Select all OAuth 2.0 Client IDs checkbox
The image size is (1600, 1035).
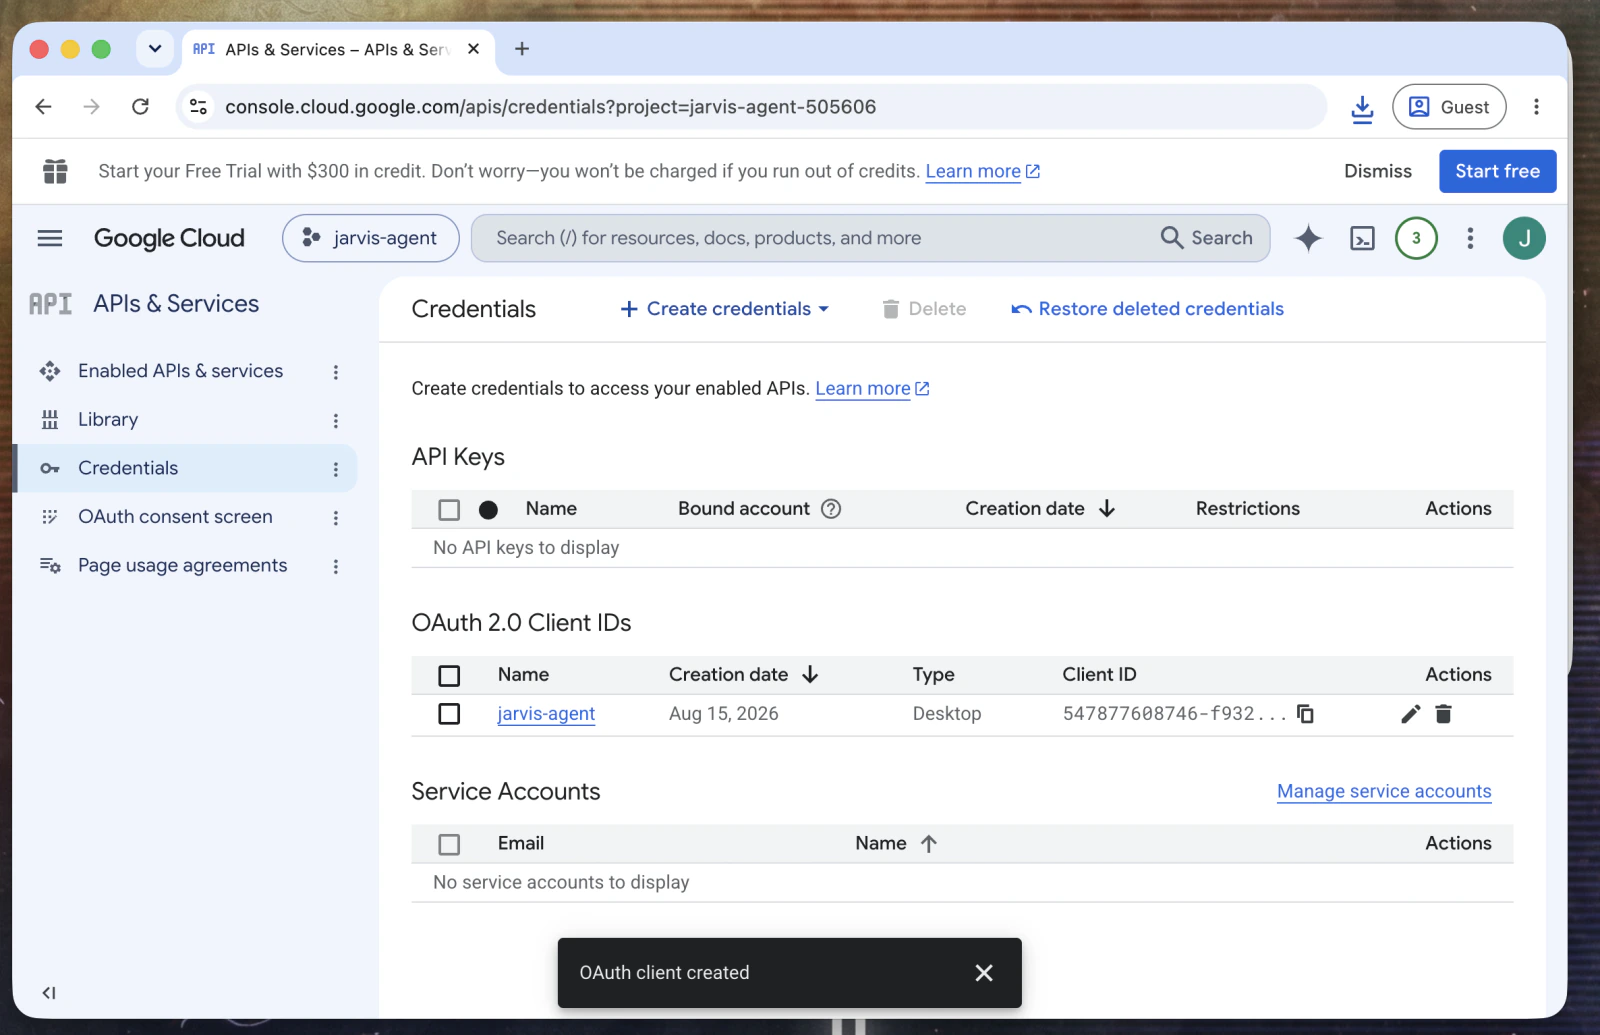[449, 676]
